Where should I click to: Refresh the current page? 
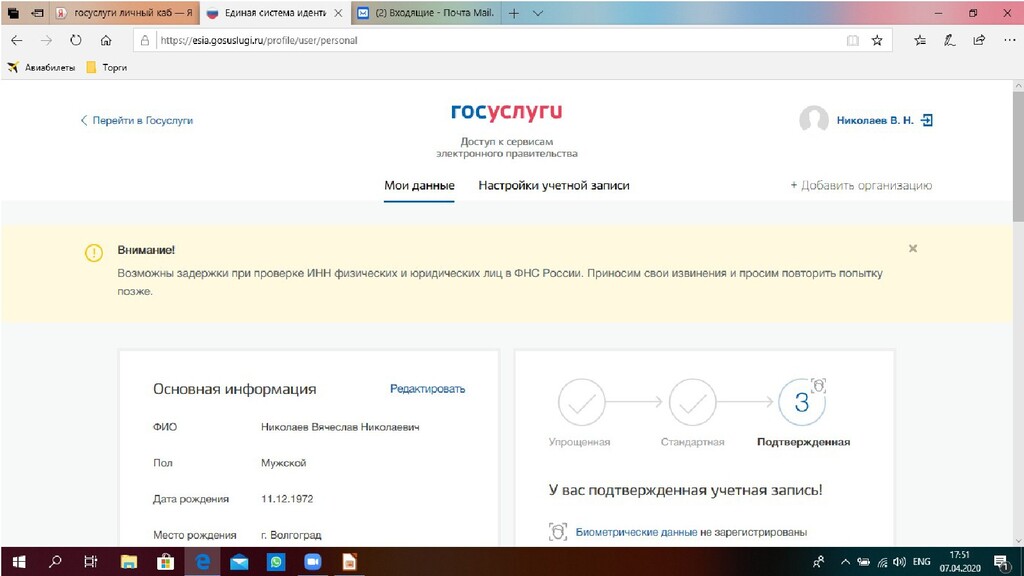point(76,40)
